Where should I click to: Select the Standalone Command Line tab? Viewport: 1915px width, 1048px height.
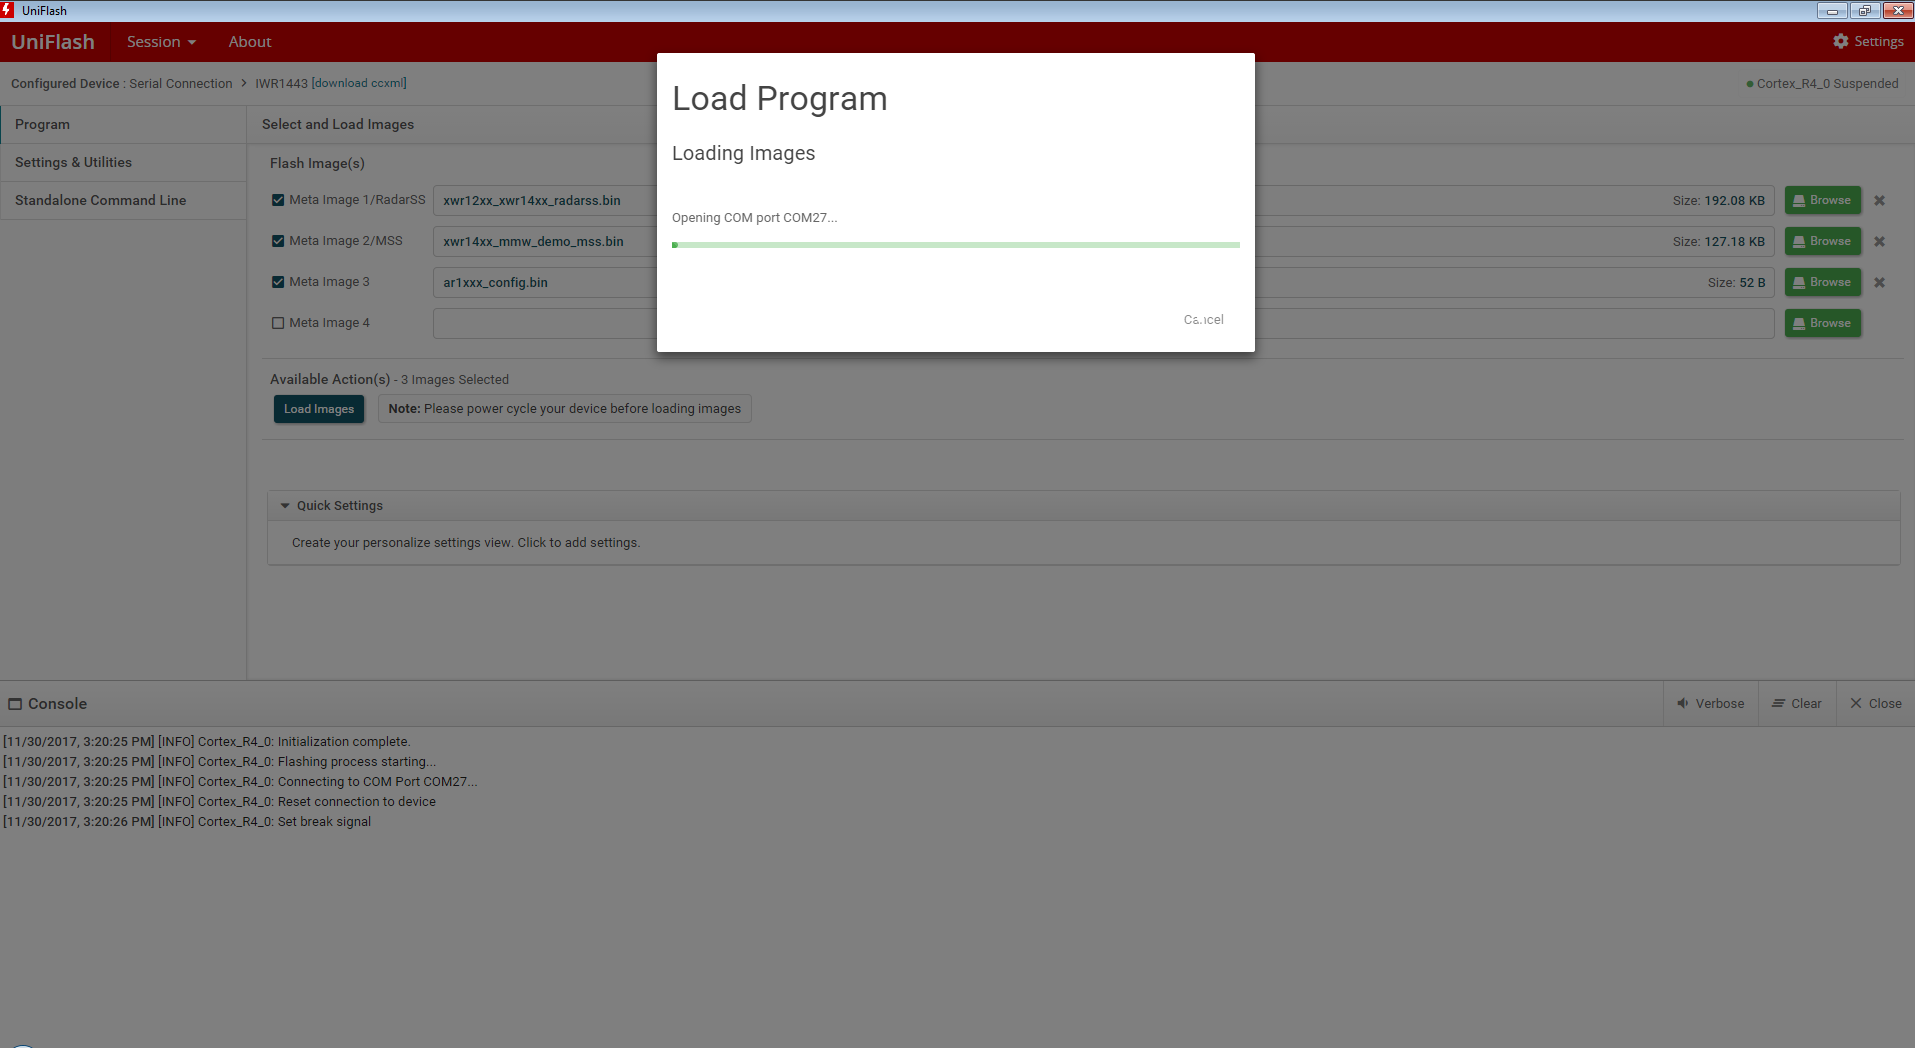click(123, 200)
